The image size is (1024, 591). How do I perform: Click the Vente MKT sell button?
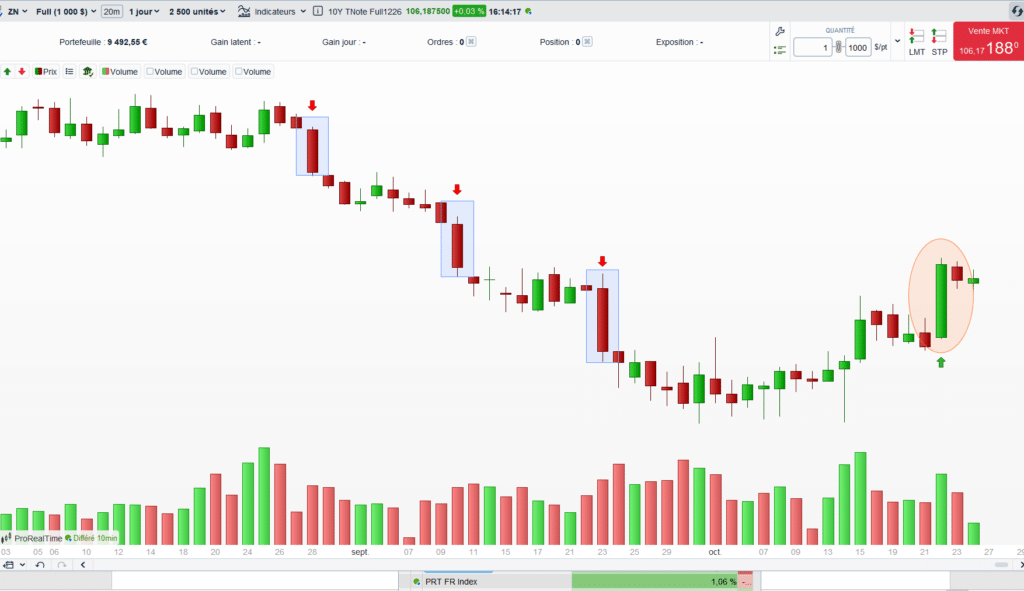tap(988, 41)
